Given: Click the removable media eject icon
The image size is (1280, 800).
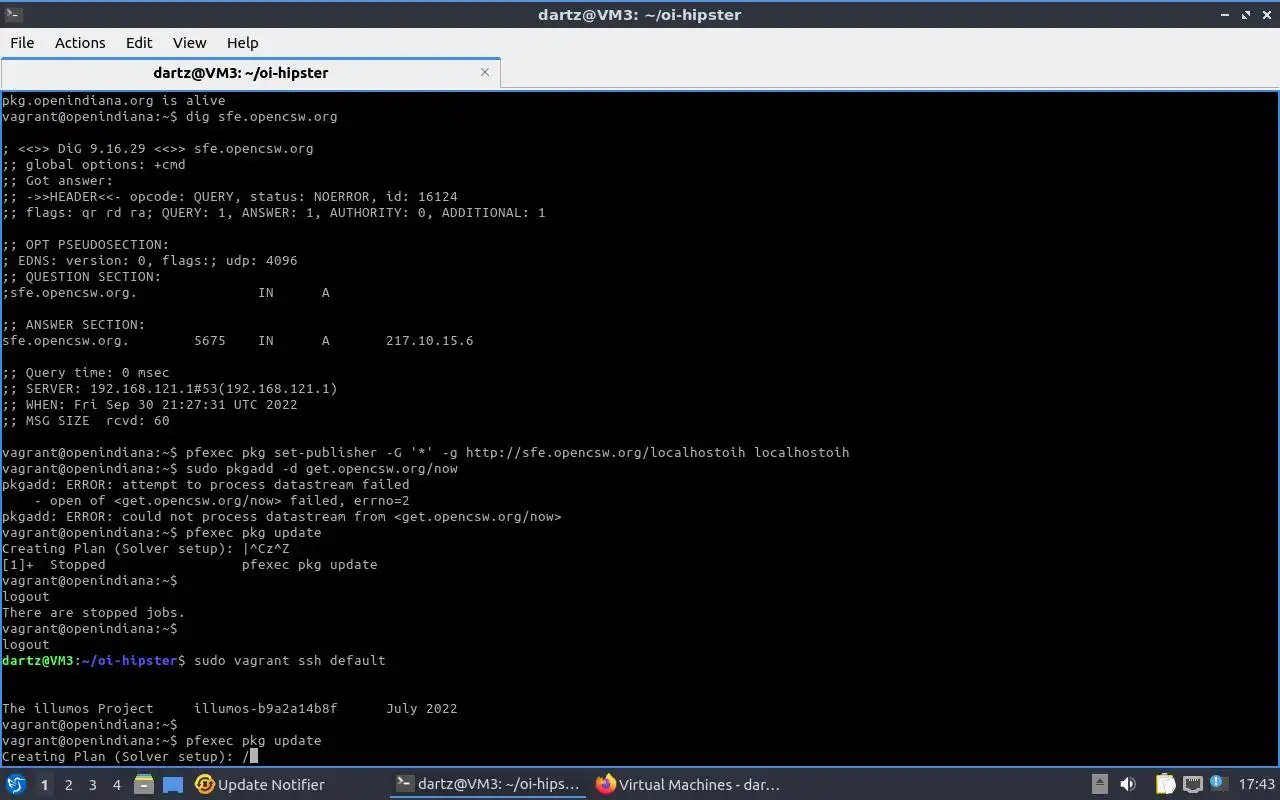Looking at the screenshot, I should point(1099,785).
